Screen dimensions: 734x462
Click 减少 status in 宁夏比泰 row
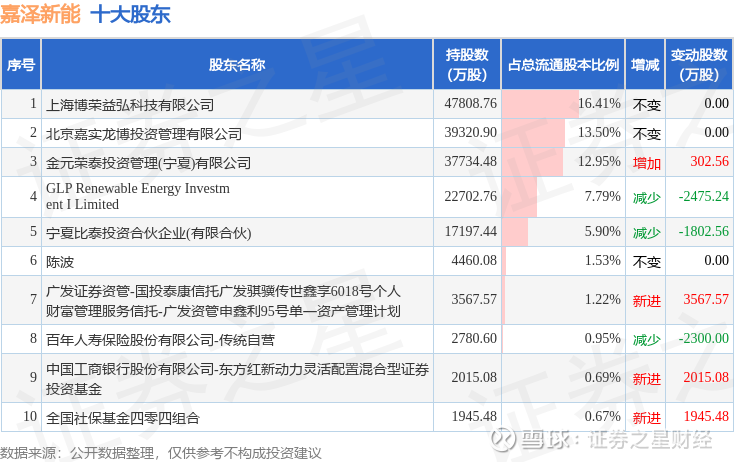tap(646, 233)
